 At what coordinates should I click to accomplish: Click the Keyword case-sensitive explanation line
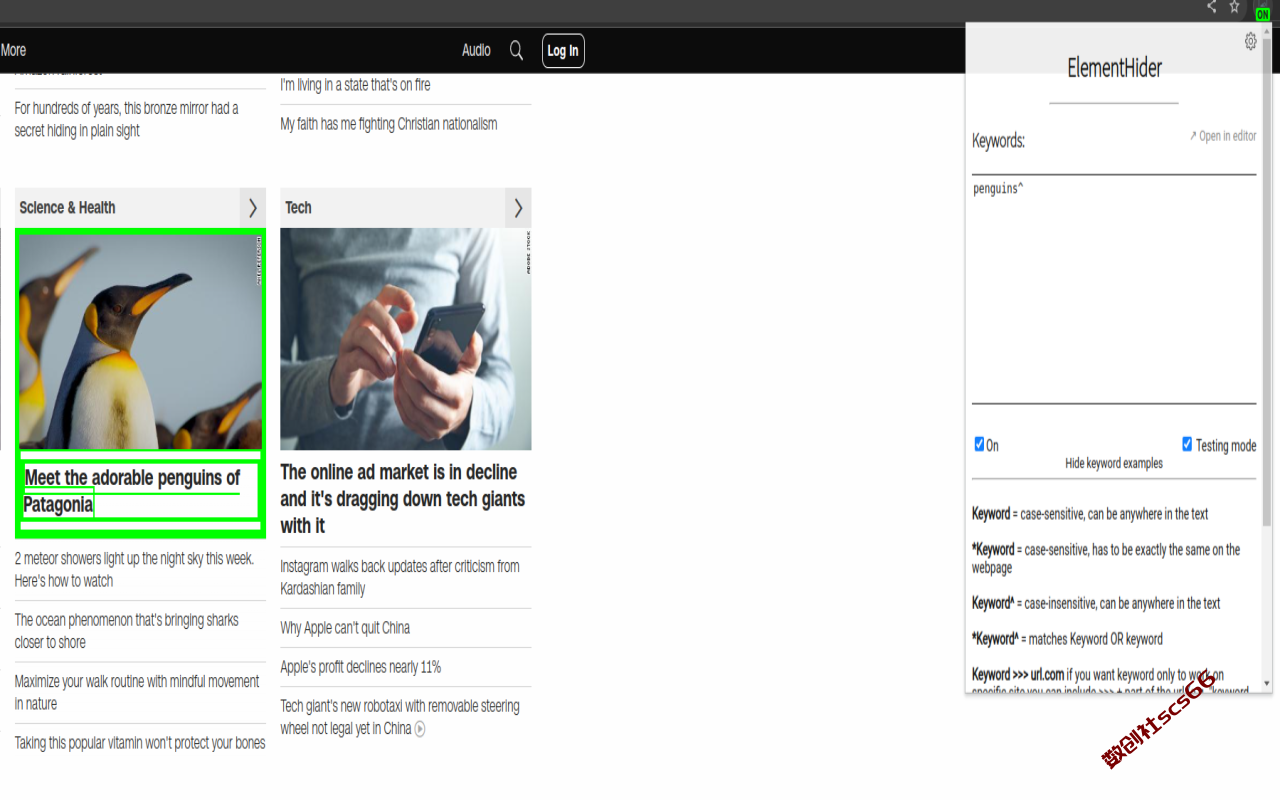click(1090, 514)
